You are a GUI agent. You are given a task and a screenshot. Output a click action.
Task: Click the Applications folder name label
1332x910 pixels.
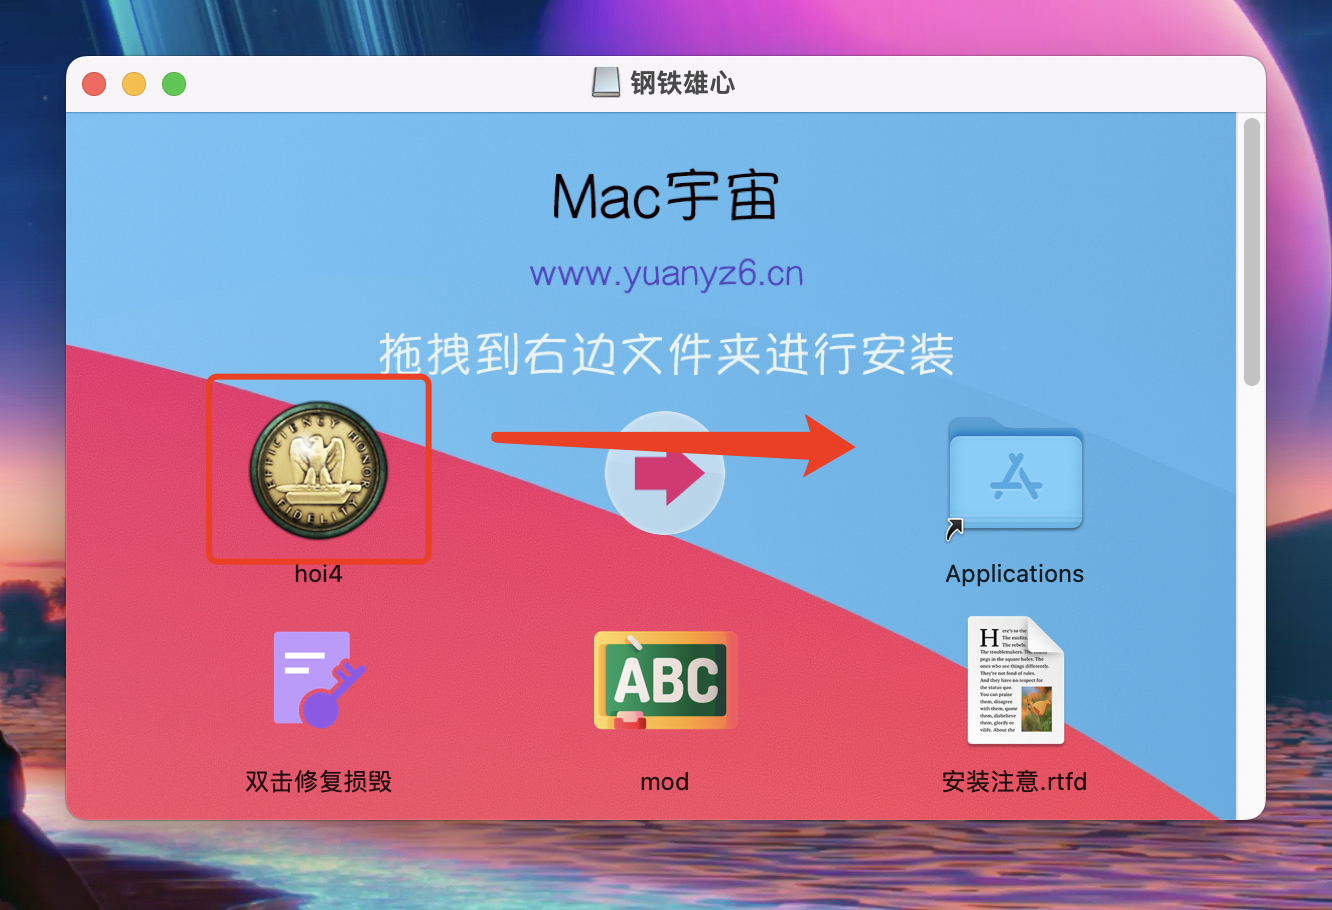click(1015, 574)
